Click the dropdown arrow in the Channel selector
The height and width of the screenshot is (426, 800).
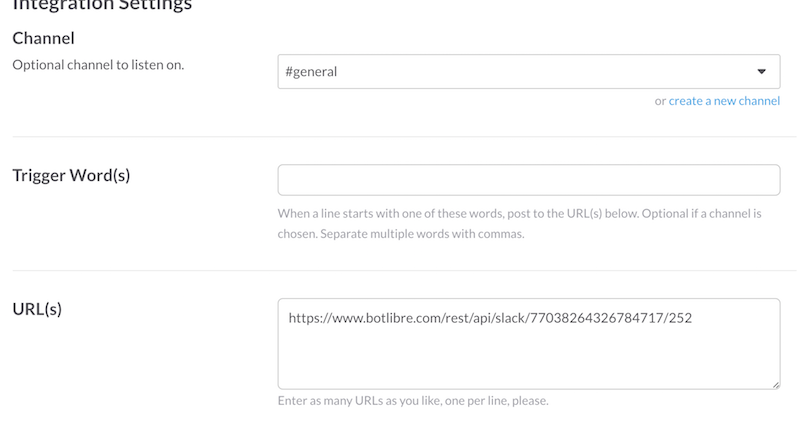[x=761, y=72]
